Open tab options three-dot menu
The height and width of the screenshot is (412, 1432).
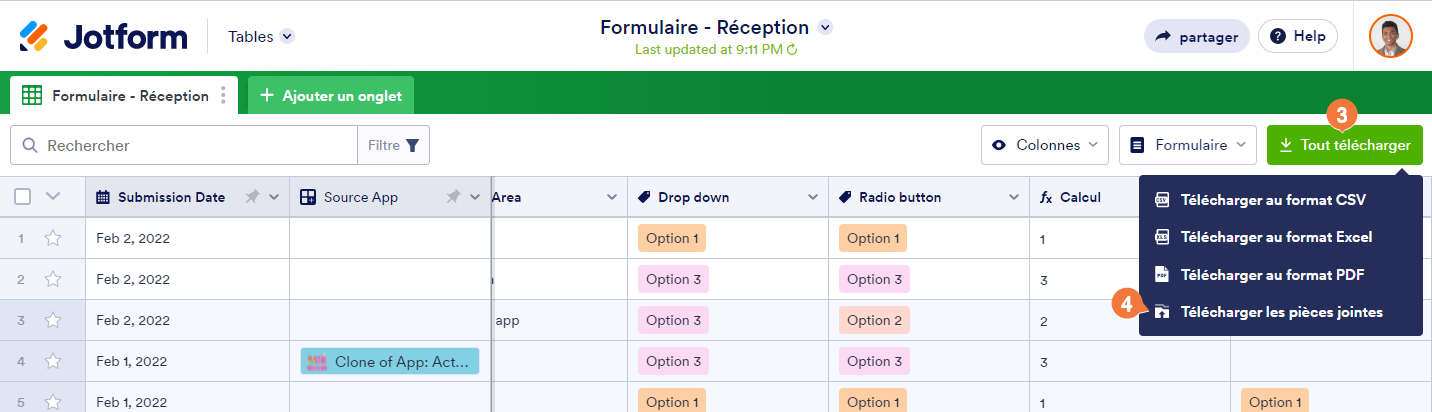point(223,96)
